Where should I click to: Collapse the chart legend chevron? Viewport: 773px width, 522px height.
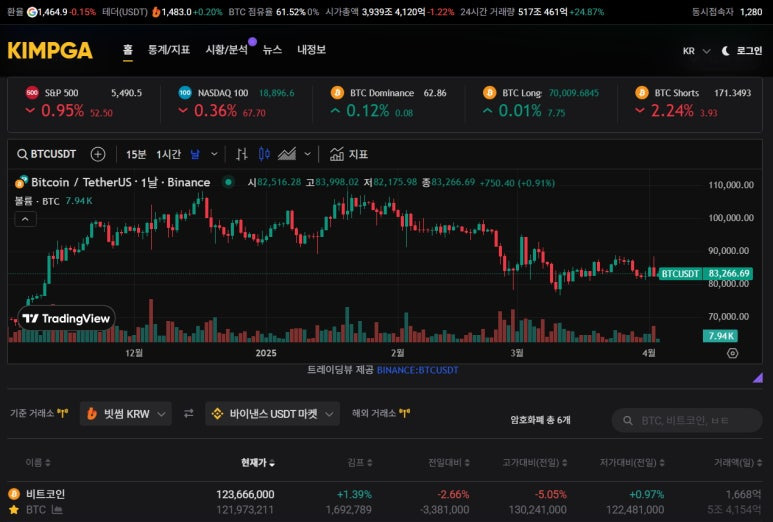[x=26, y=219]
